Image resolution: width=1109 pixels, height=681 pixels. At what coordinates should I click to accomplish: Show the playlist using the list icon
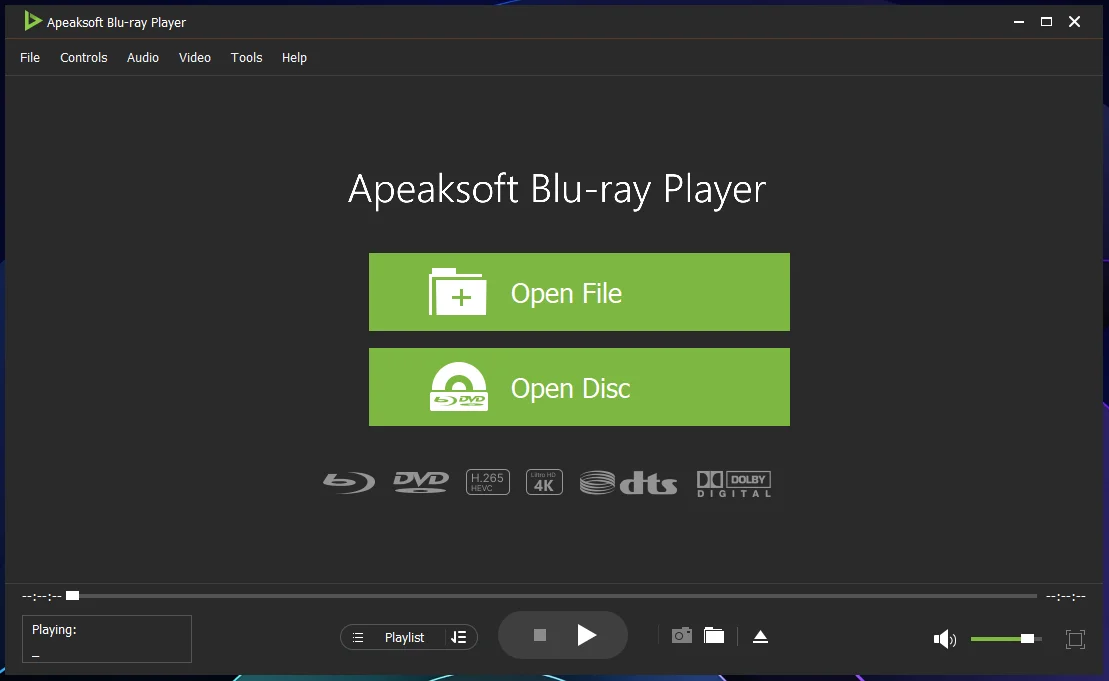(358, 637)
